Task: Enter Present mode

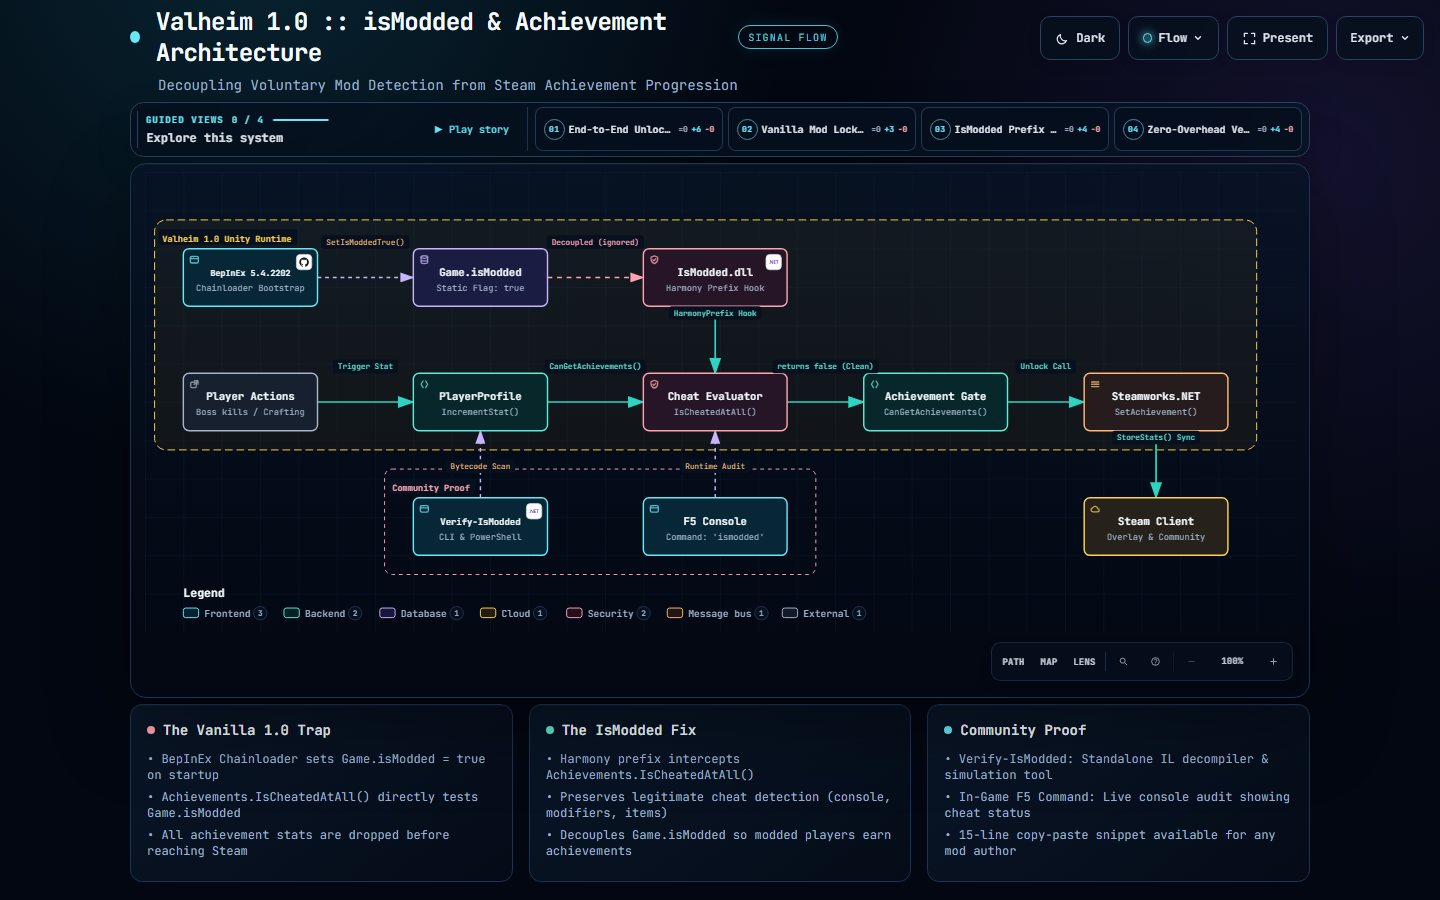Action: [x=1277, y=38]
